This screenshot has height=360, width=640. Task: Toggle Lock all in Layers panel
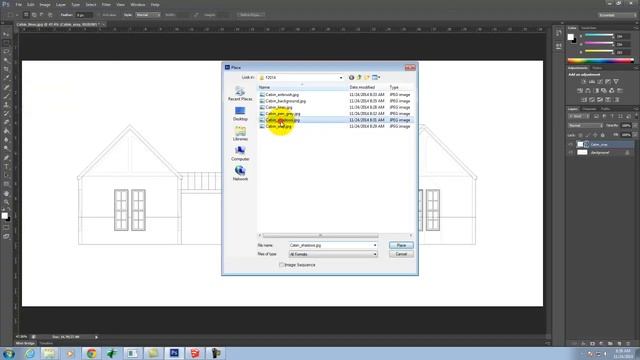[x=603, y=135]
